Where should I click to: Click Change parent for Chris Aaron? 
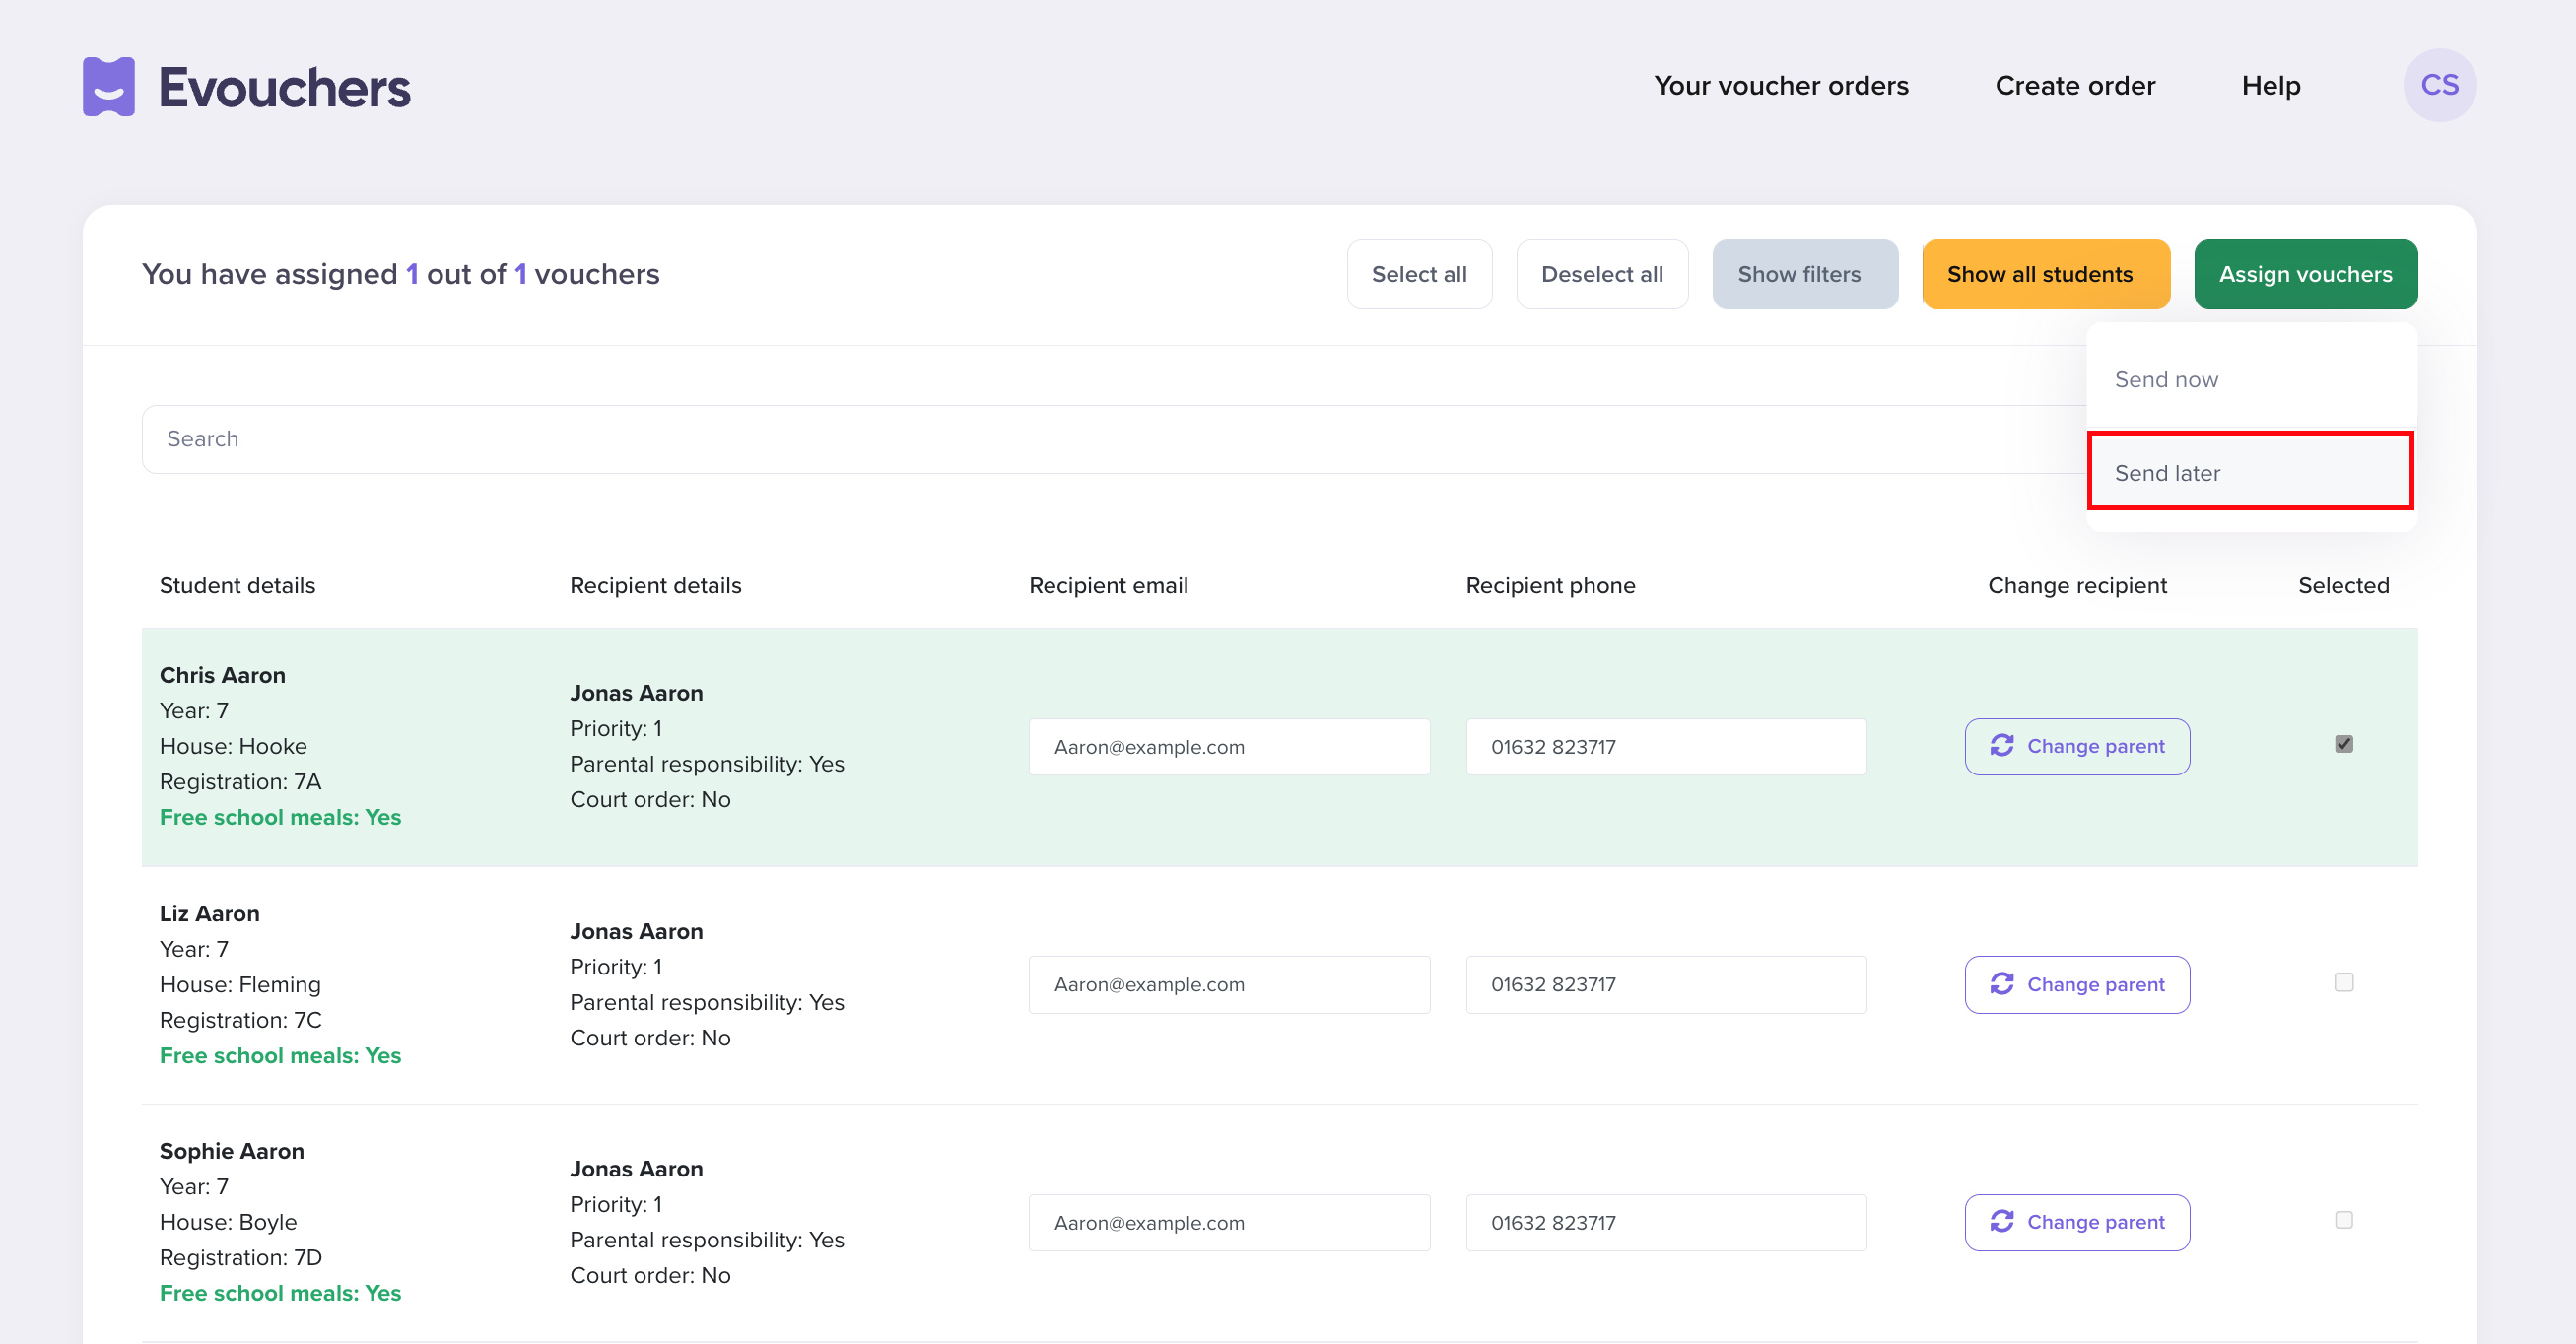(x=2077, y=746)
